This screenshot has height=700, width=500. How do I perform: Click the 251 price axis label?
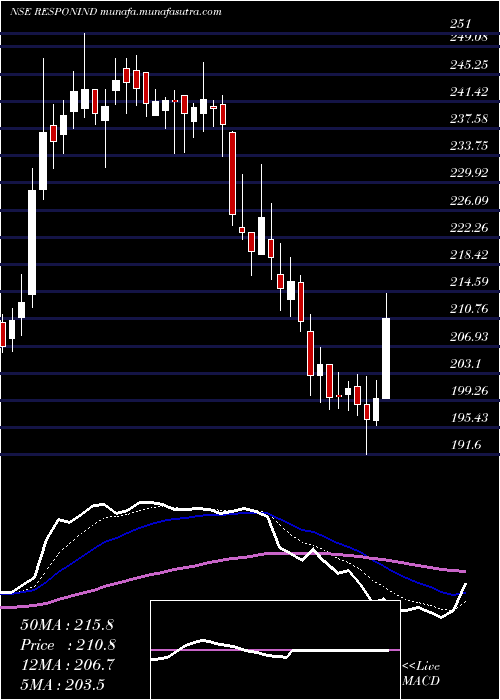[x=460, y=25]
